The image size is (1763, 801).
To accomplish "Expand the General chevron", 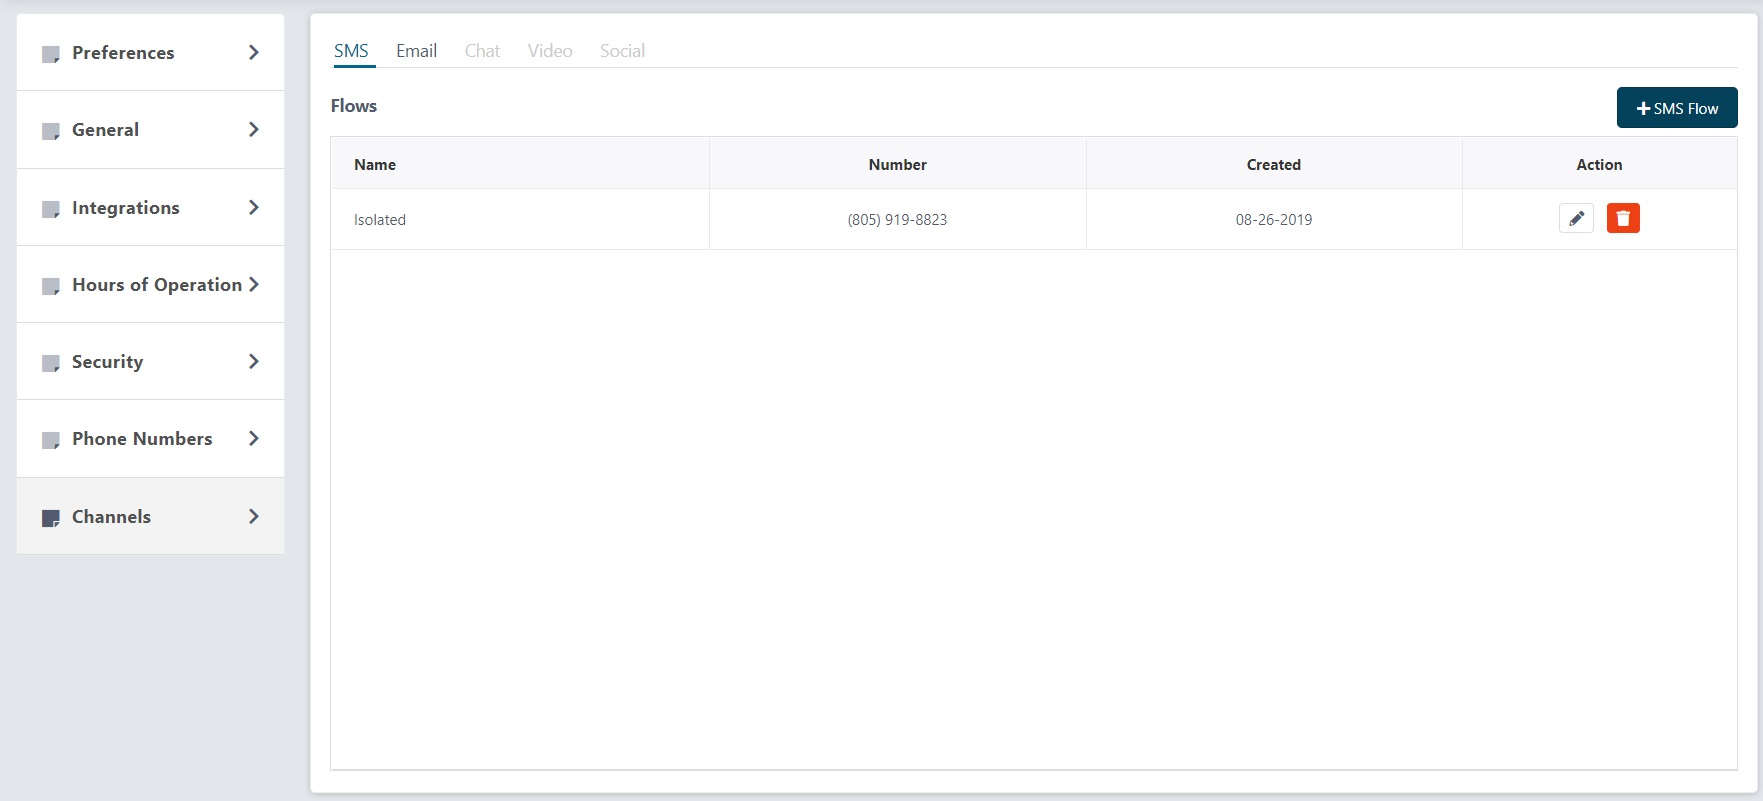I will coord(254,129).
